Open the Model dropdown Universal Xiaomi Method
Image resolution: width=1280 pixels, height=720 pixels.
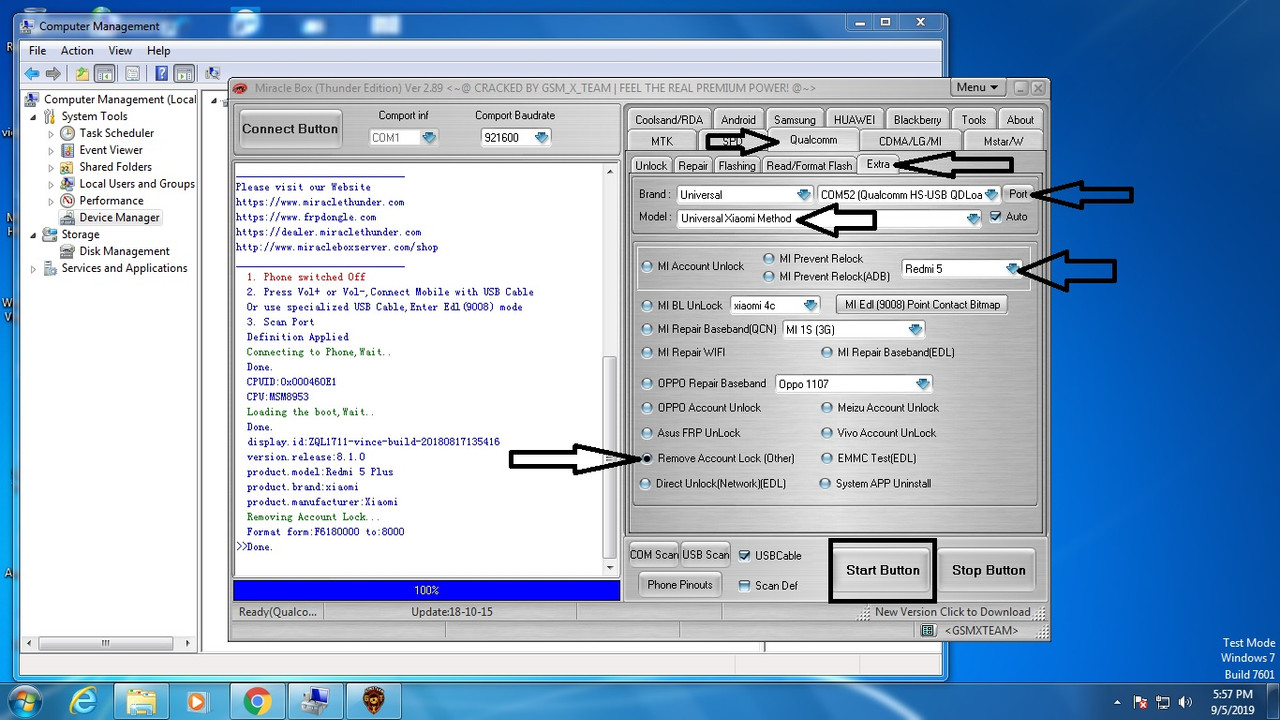(x=973, y=219)
